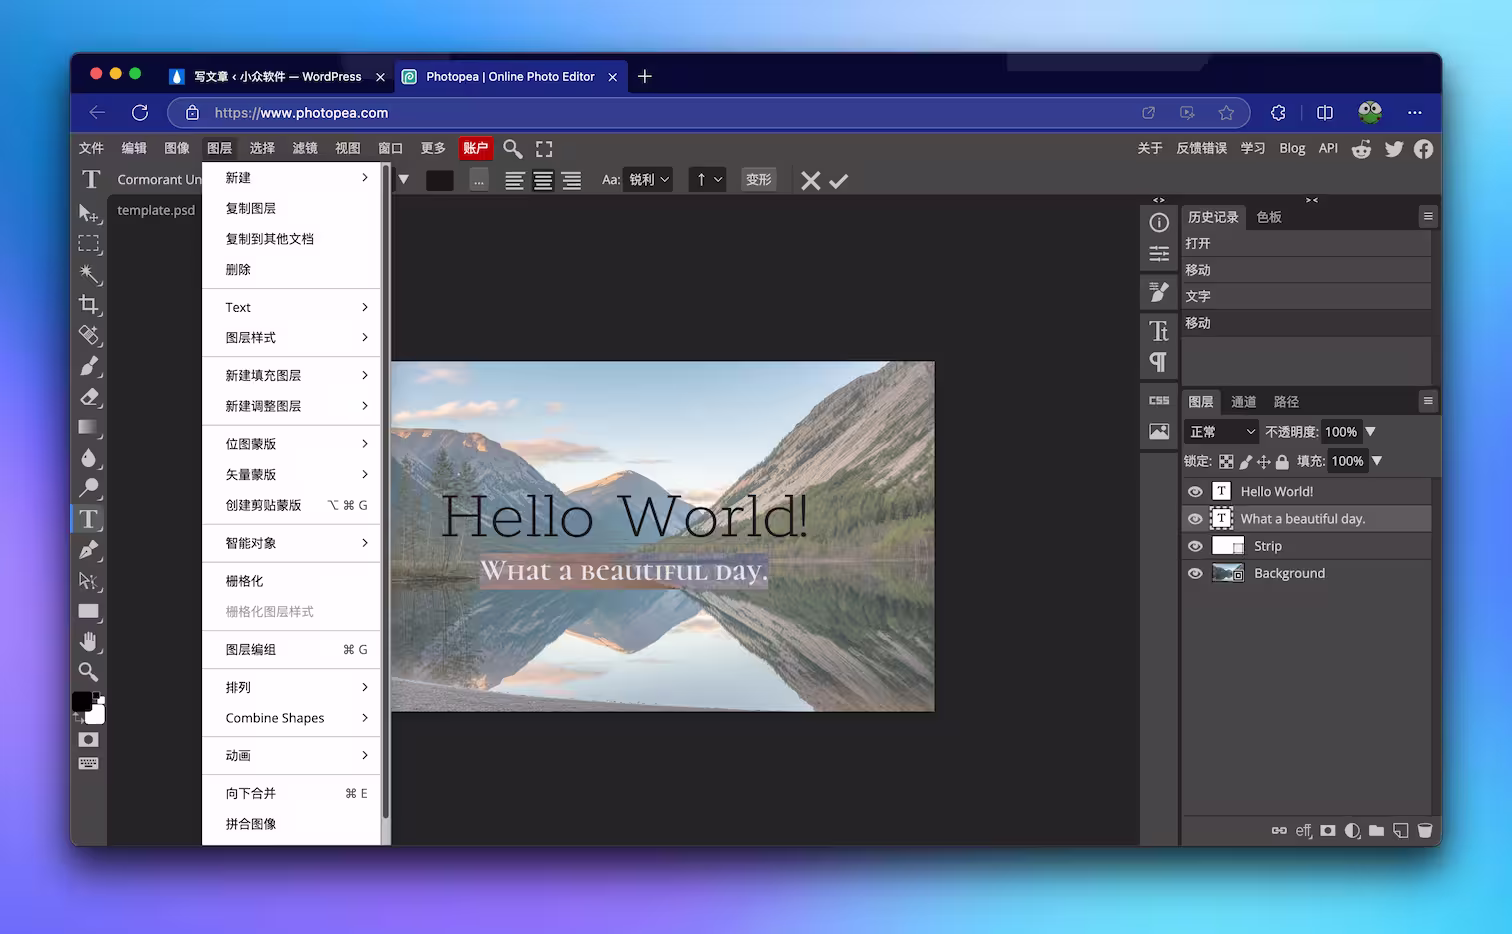Toggle lock position icon

(1264, 462)
